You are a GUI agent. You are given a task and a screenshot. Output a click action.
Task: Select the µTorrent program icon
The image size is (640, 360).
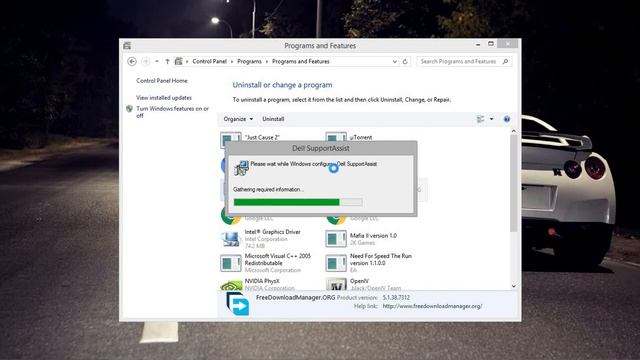point(336,137)
